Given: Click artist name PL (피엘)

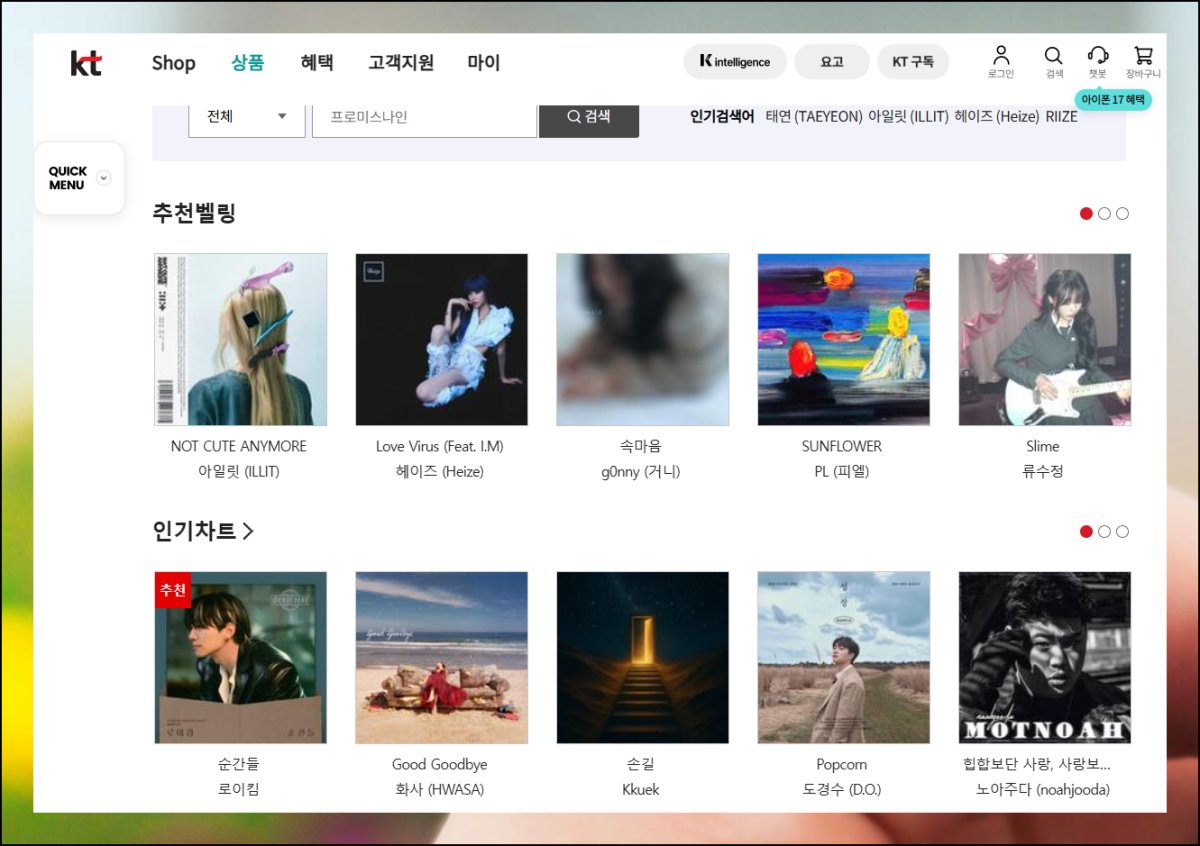Looking at the screenshot, I should tap(842, 471).
